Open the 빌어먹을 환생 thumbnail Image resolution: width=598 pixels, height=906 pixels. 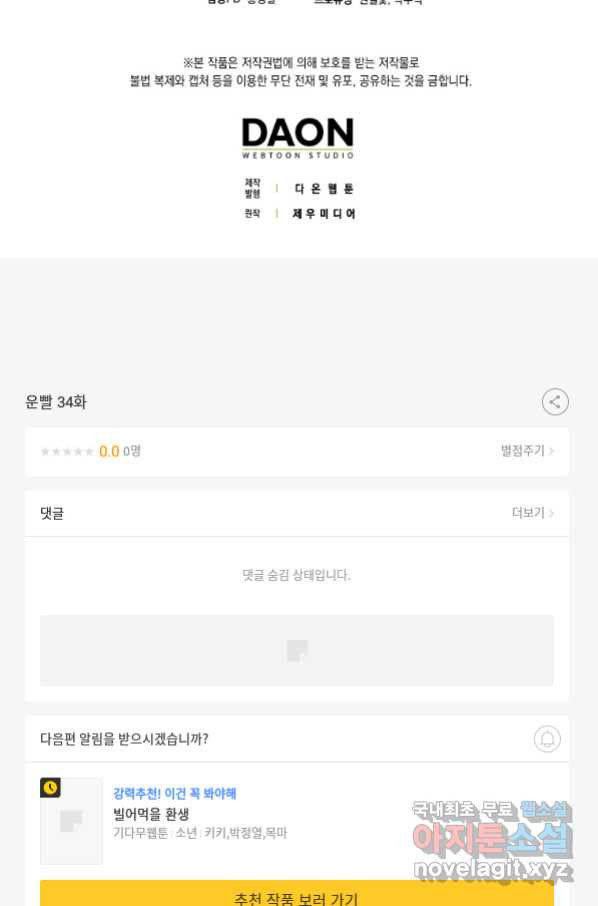(71, 820)
